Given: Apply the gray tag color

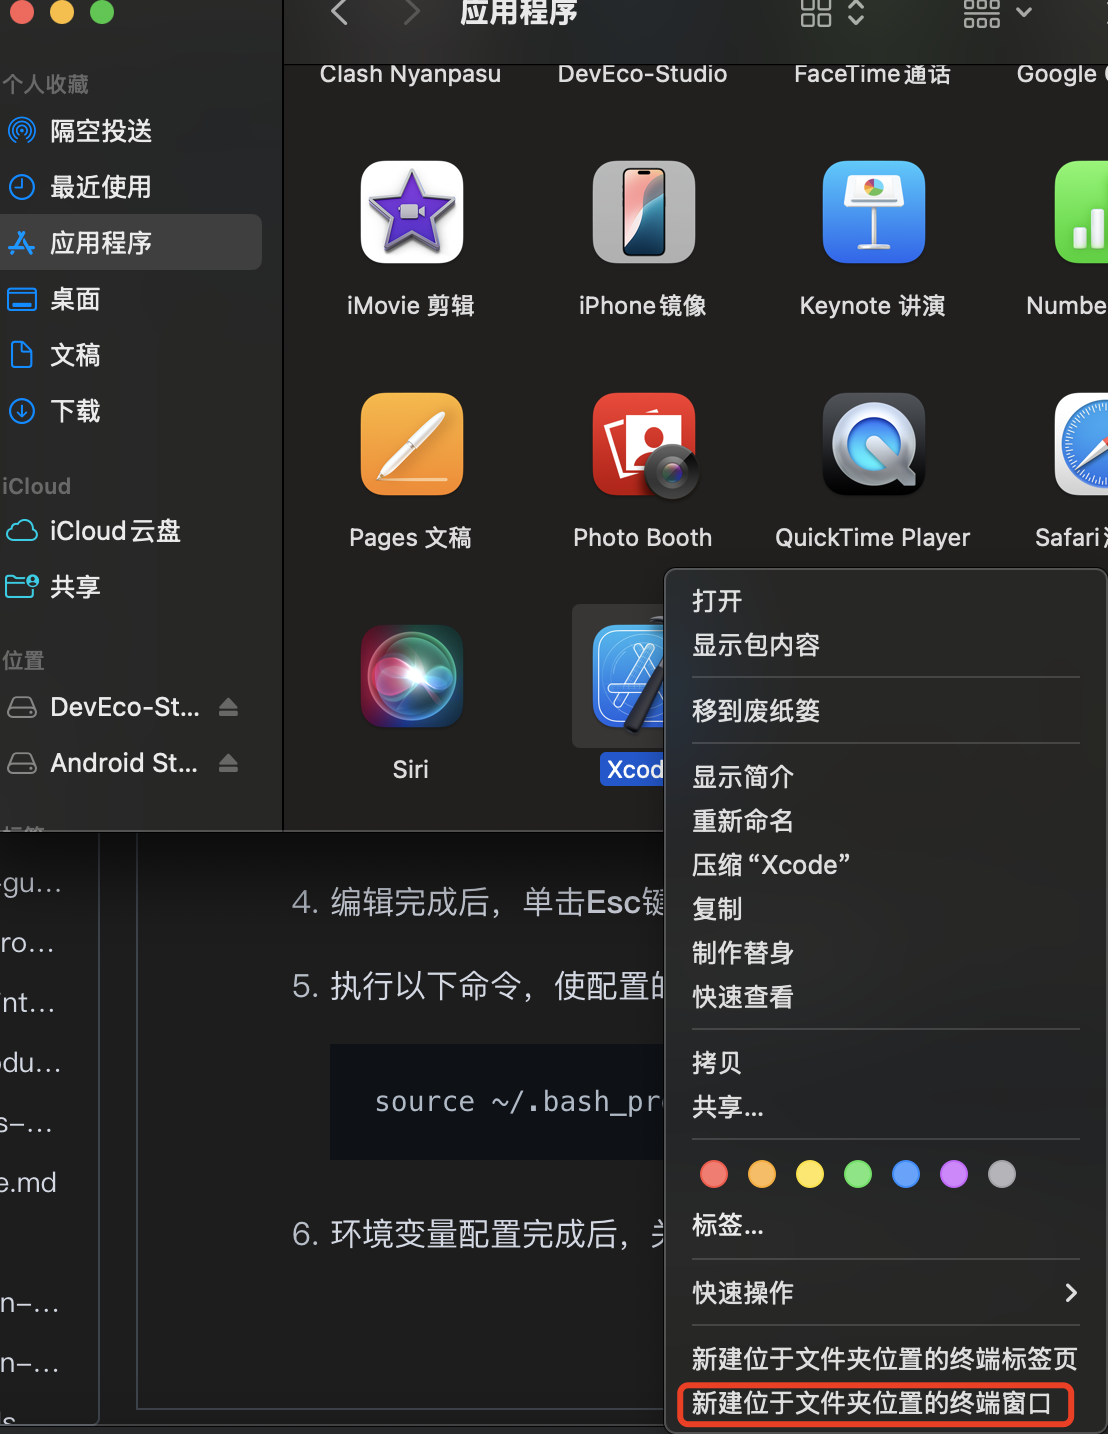Looking at the screenshot, I should [1002, 1174].
